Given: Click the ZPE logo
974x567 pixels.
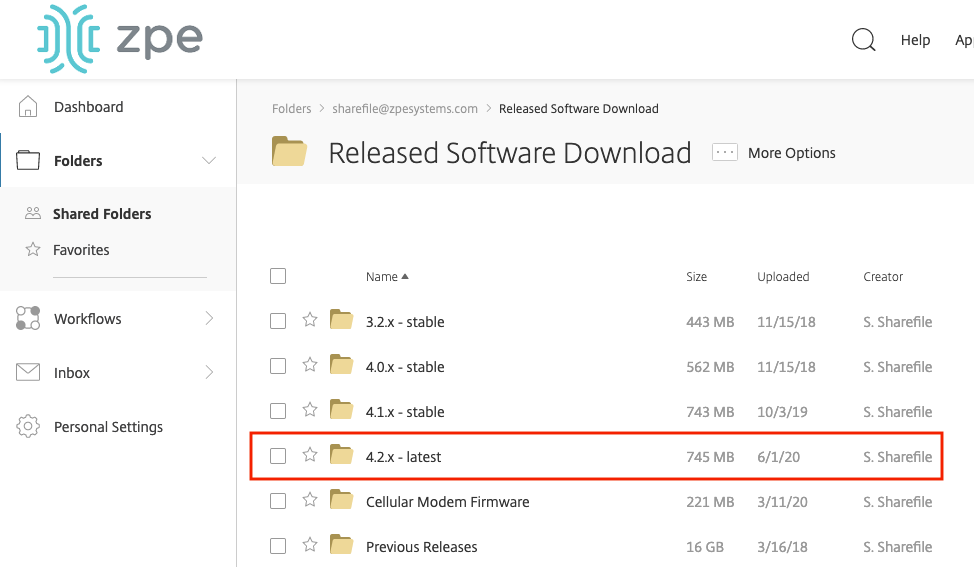Looking at the screenshot, I should click(120, 39).
